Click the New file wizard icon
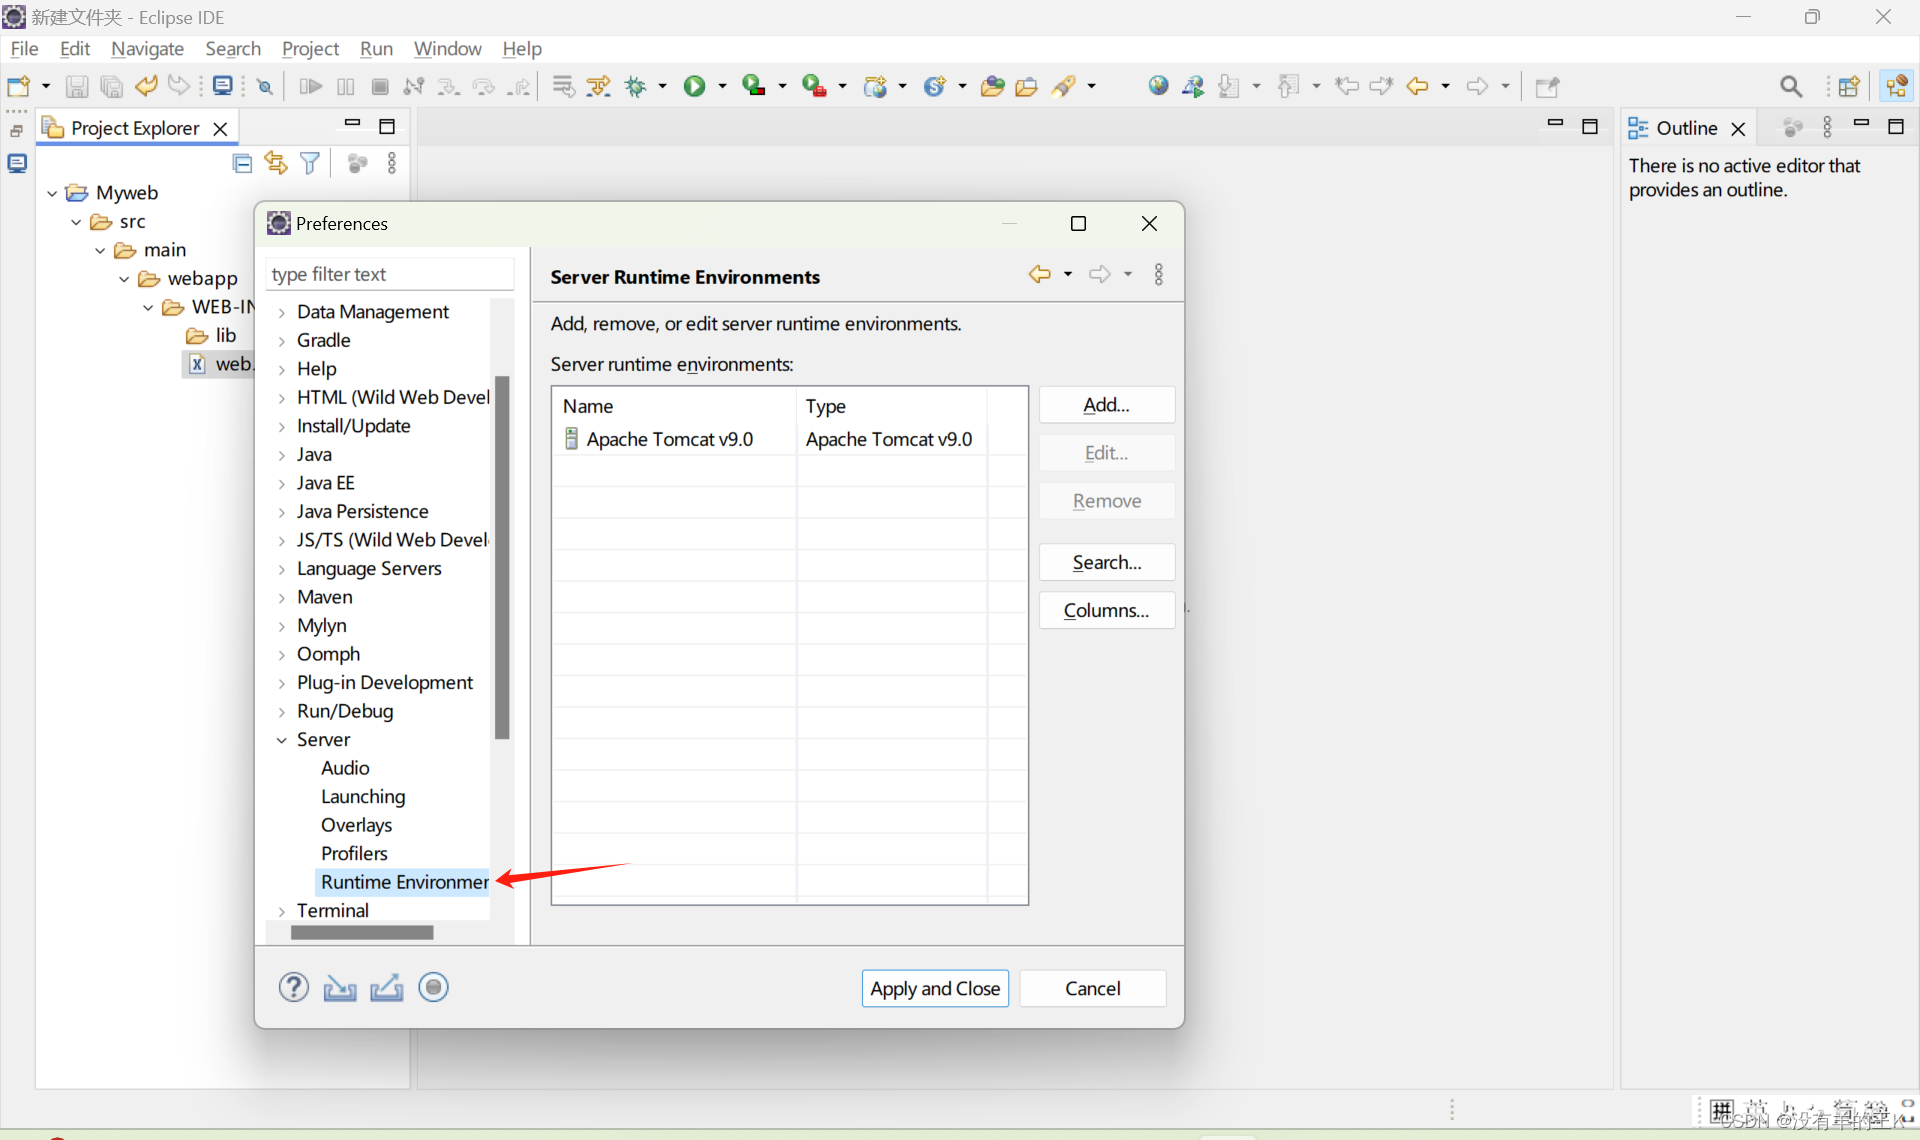1920x1140 pixels. pyautogui.click(x=18, y=87)
